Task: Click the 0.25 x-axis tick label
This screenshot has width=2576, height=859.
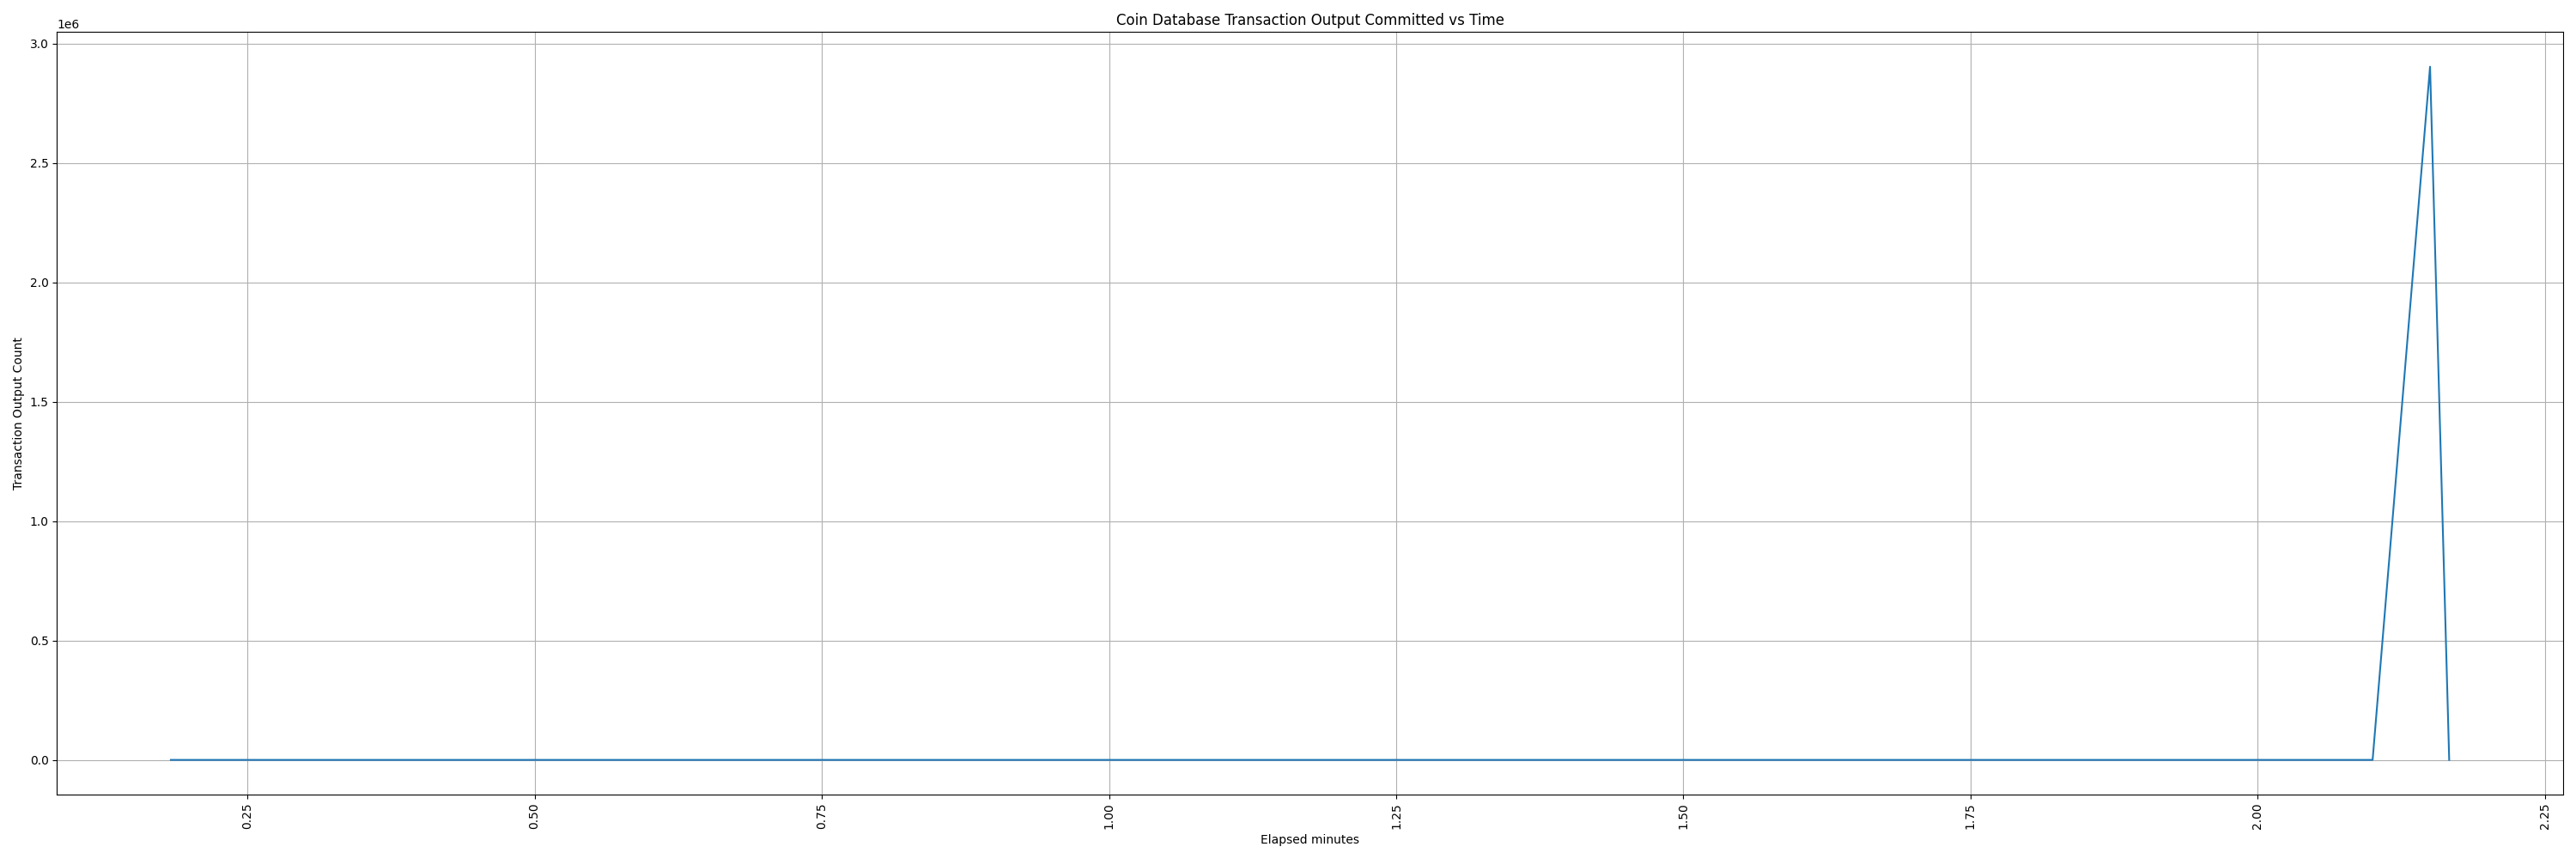Action: tap(248, 817)
